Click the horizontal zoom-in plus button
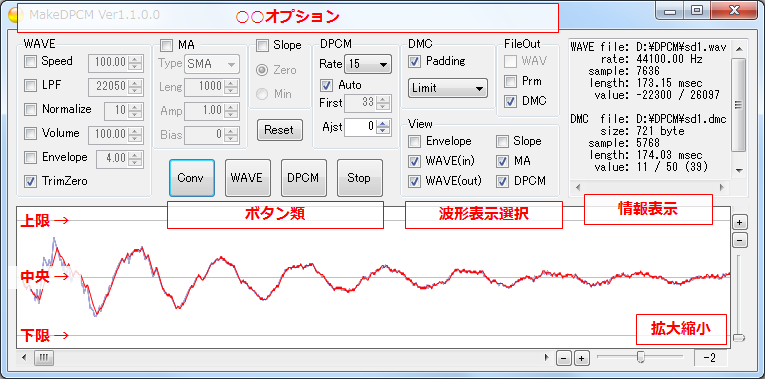This screenshot has height=379, width=765. pyautogui.click(x=581, y=358)
